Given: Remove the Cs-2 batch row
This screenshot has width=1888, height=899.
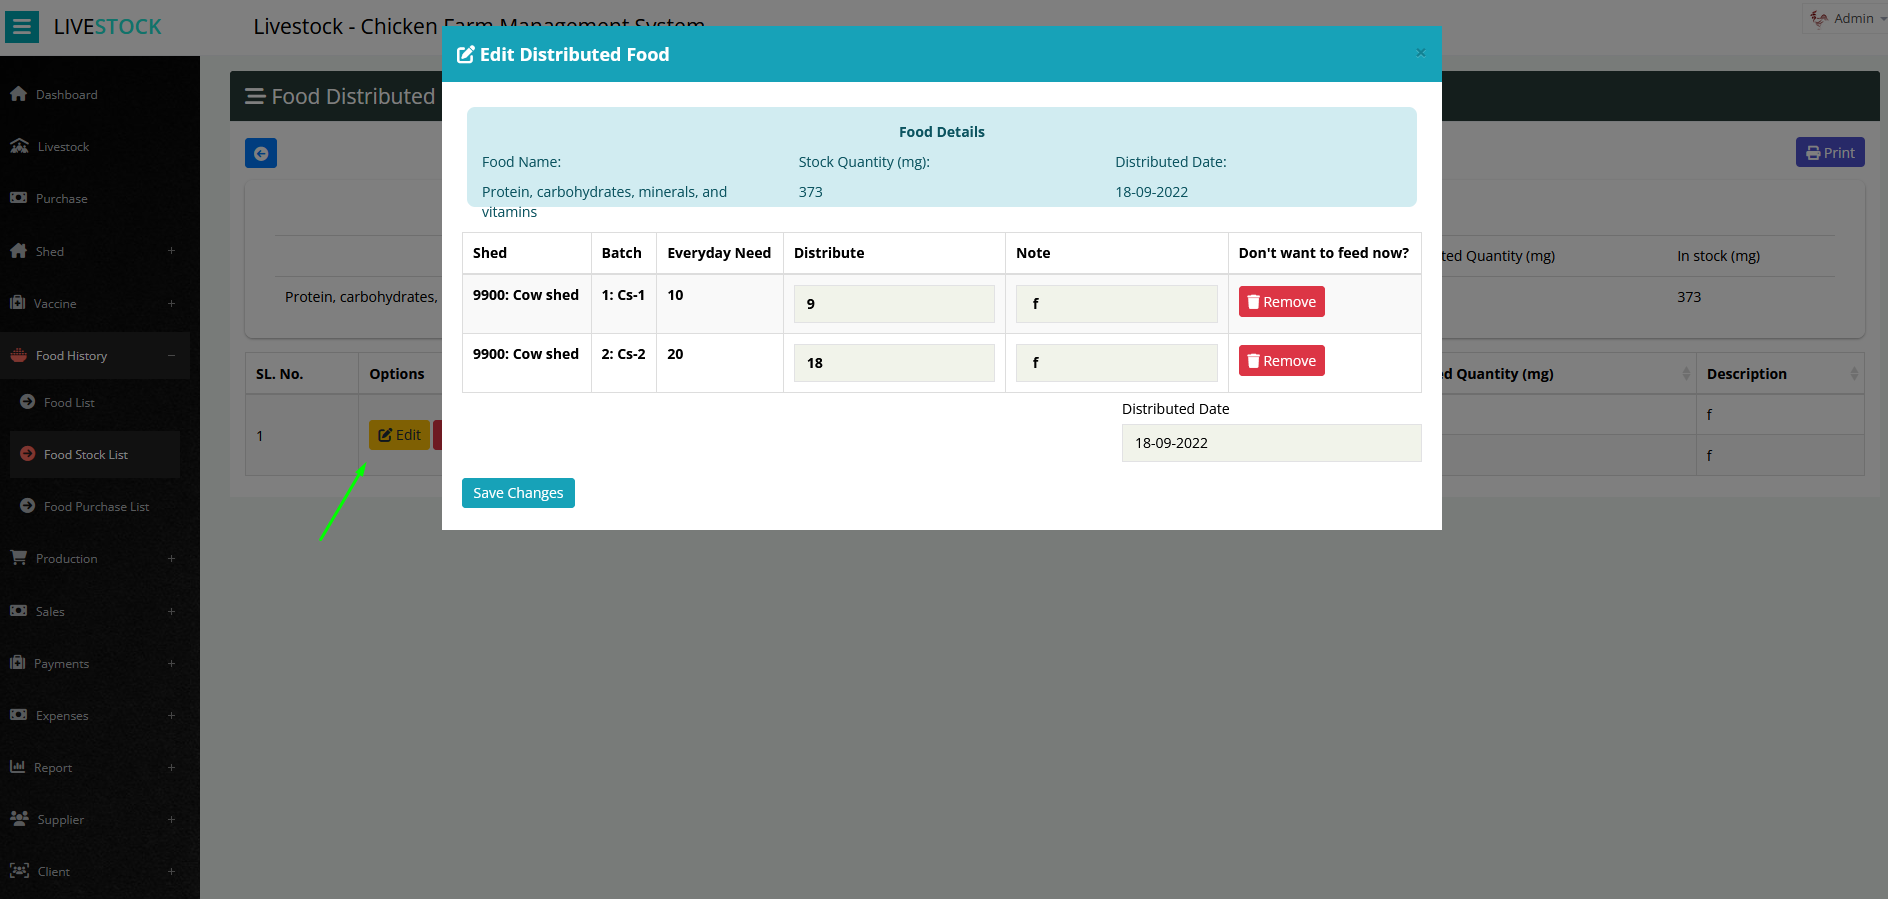Looking at the screenshot, I should pyautogui.click(x=1281, y=361).
